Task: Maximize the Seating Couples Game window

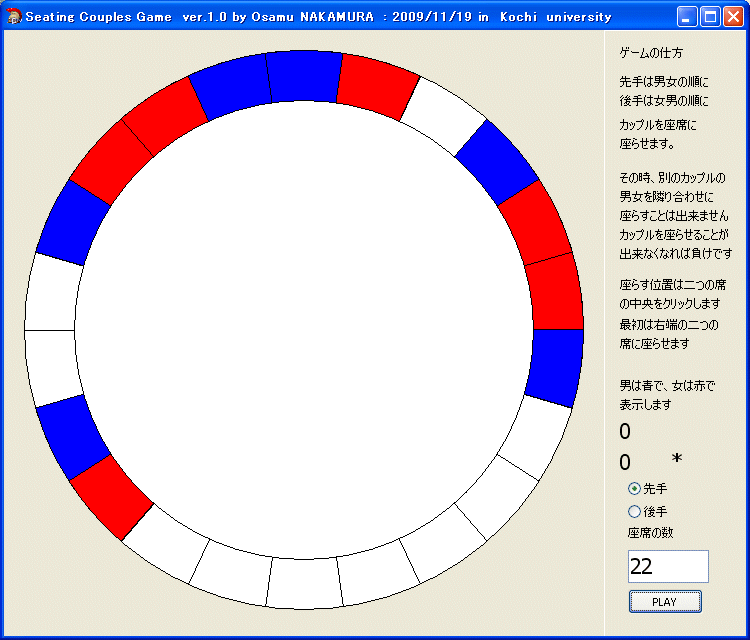Action: (710, 17)
